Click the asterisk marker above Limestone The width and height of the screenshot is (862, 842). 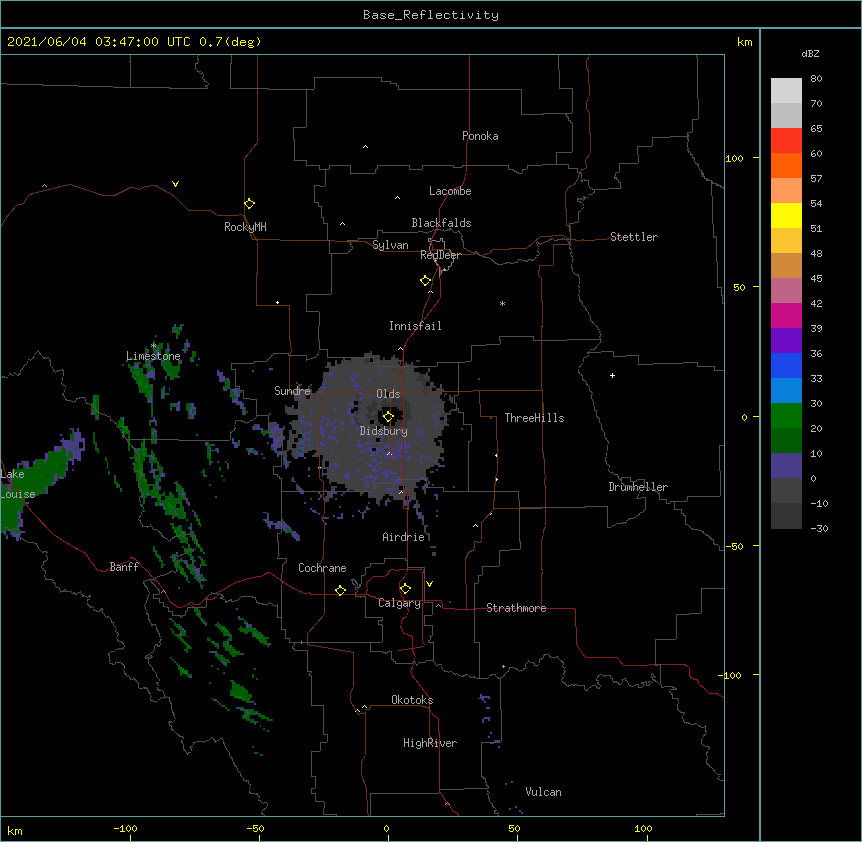154,346
